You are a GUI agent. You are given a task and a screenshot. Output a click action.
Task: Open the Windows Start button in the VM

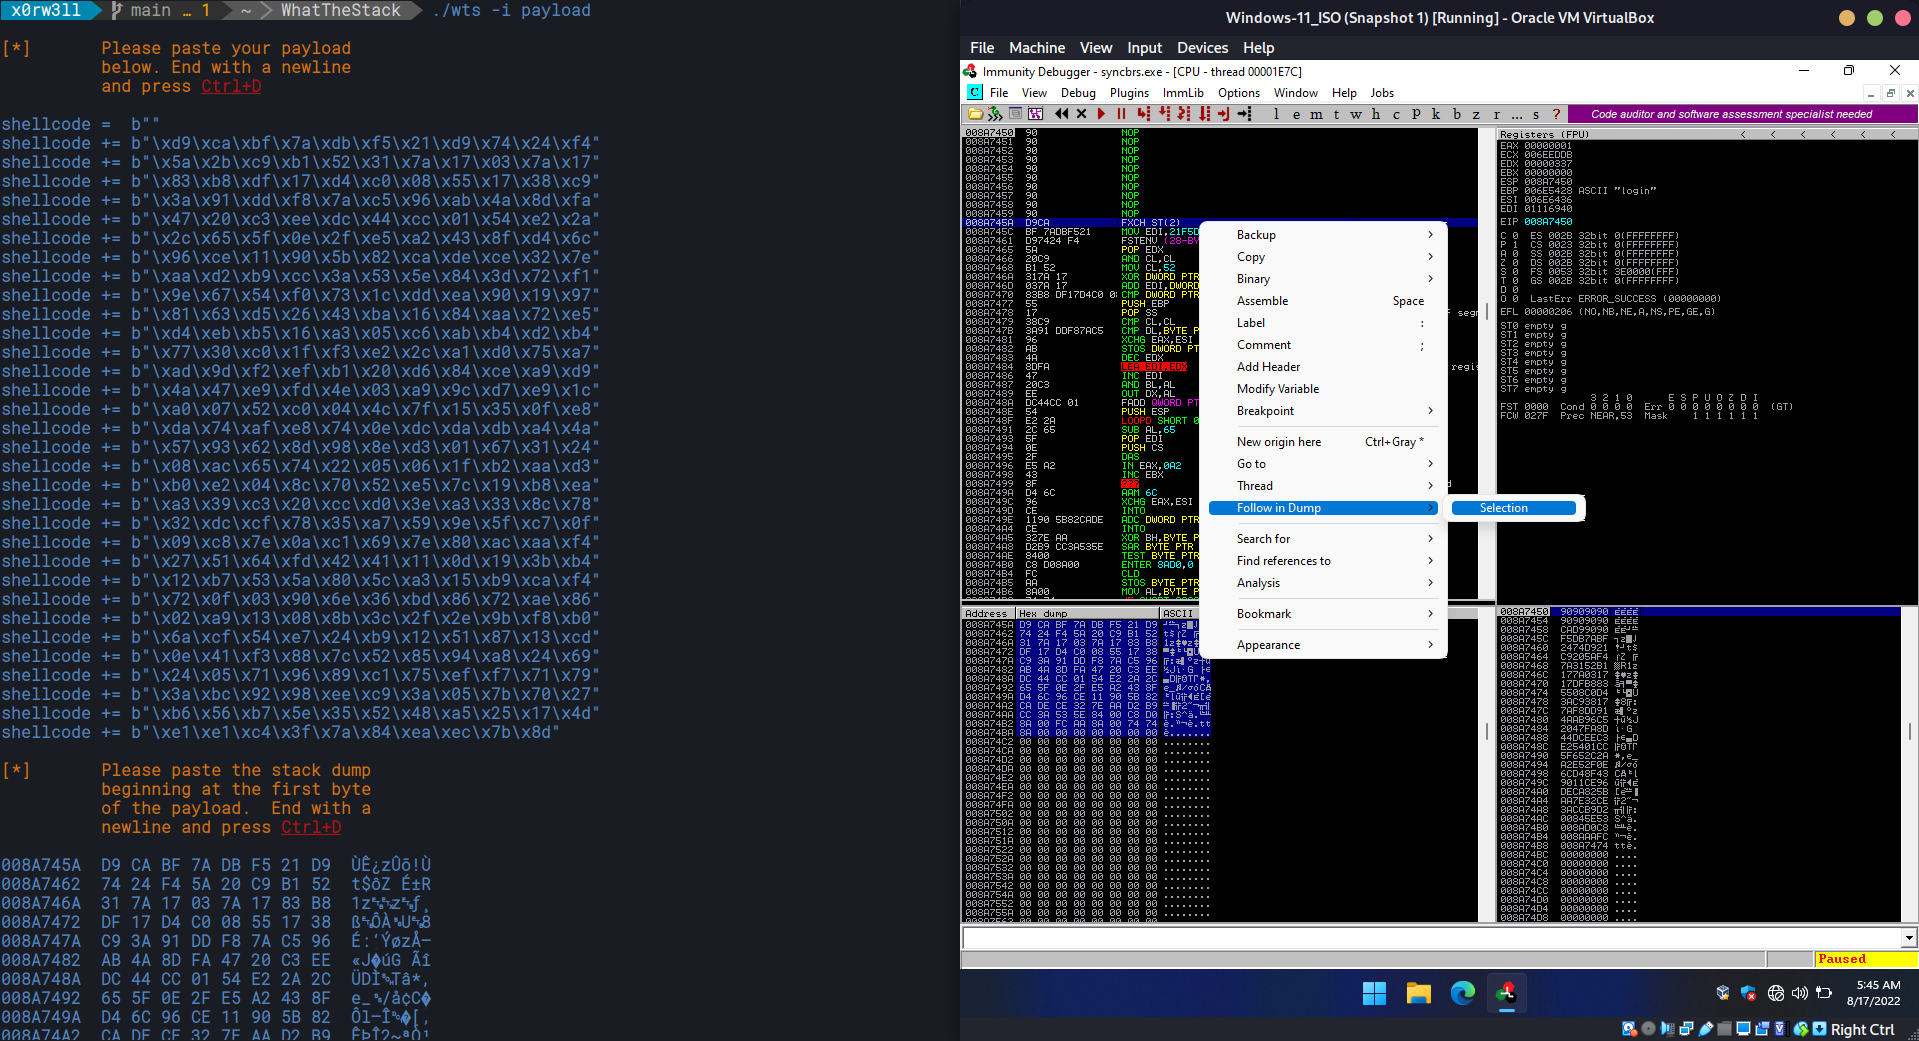click(1374, 993)
